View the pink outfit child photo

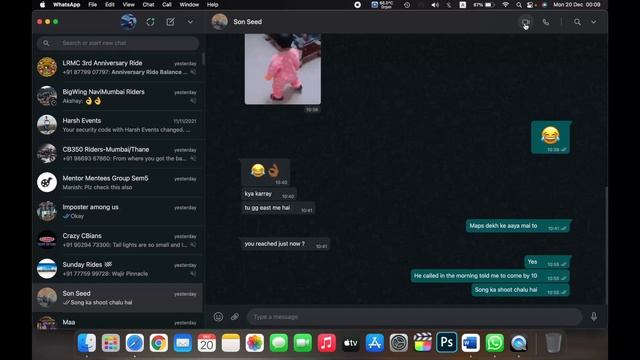coord(282,69)
